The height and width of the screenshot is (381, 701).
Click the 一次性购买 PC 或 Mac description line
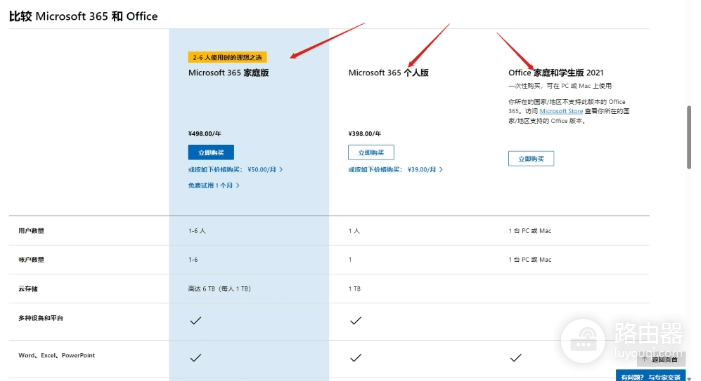[560, 86]
